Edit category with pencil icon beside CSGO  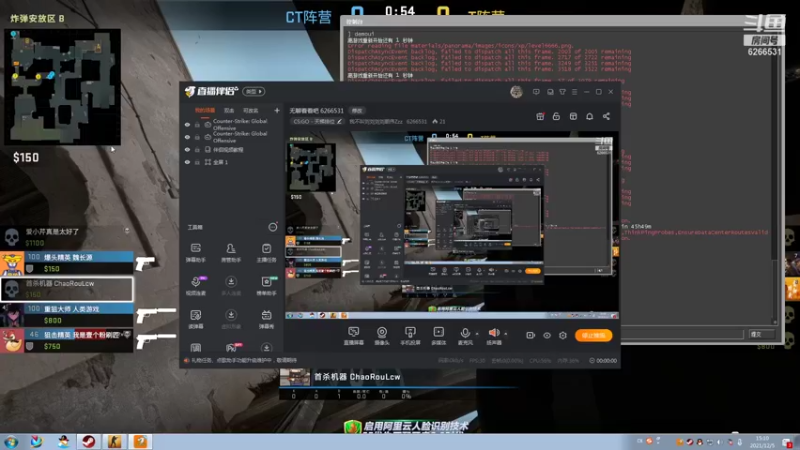click(339, 121)
